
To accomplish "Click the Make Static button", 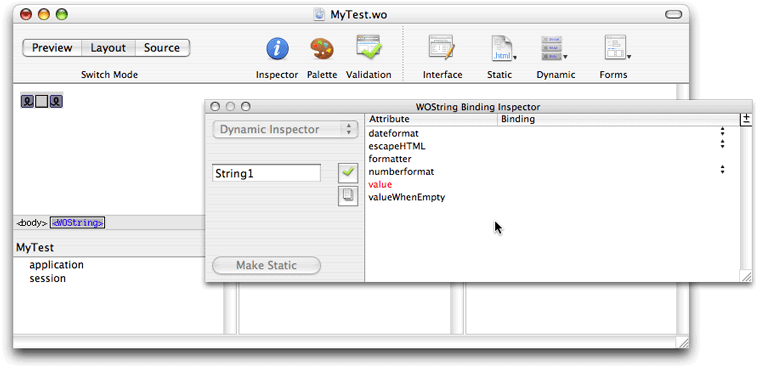I will coord(266,265).
